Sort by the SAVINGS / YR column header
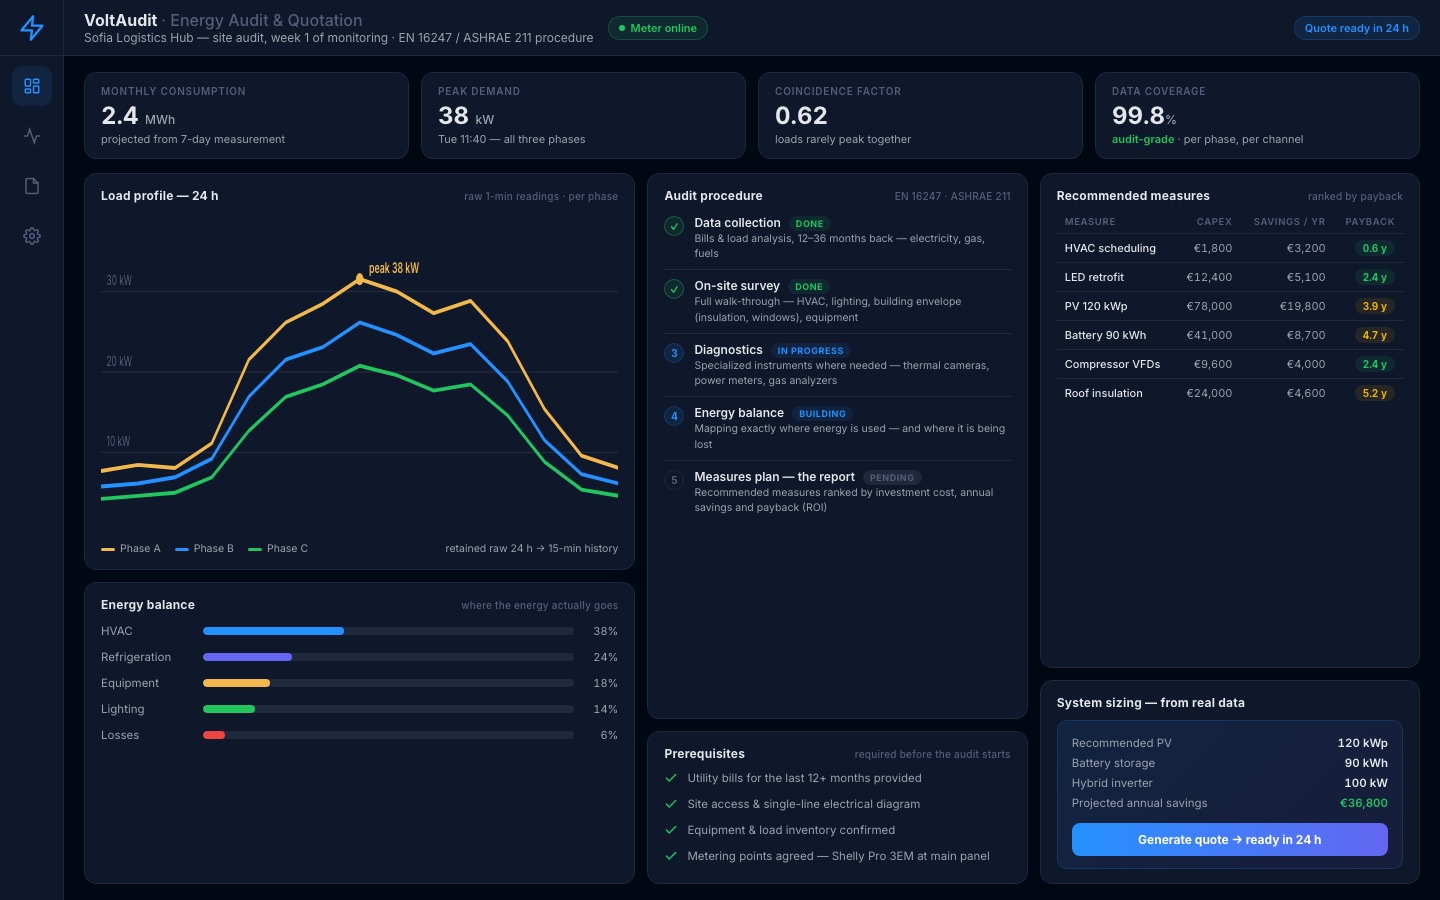1440x900 pixels. 1289,222
